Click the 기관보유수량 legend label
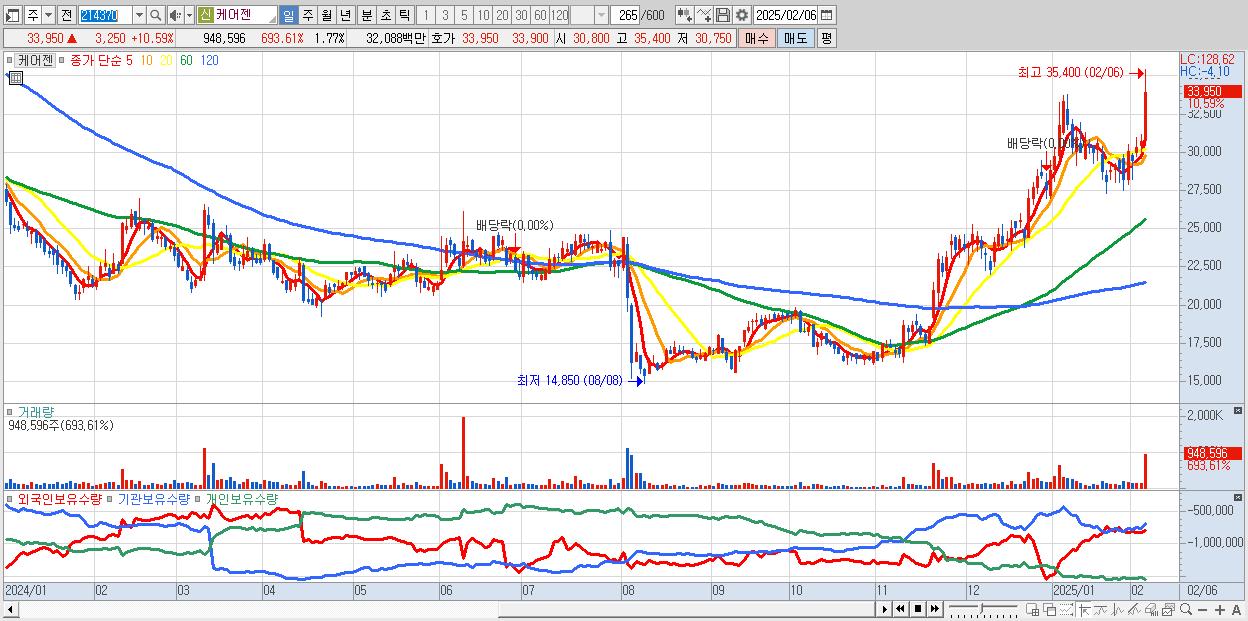 click(152, 497)
